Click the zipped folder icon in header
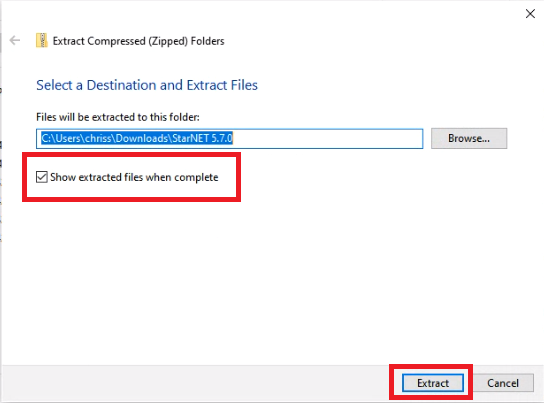 point(42,40)
